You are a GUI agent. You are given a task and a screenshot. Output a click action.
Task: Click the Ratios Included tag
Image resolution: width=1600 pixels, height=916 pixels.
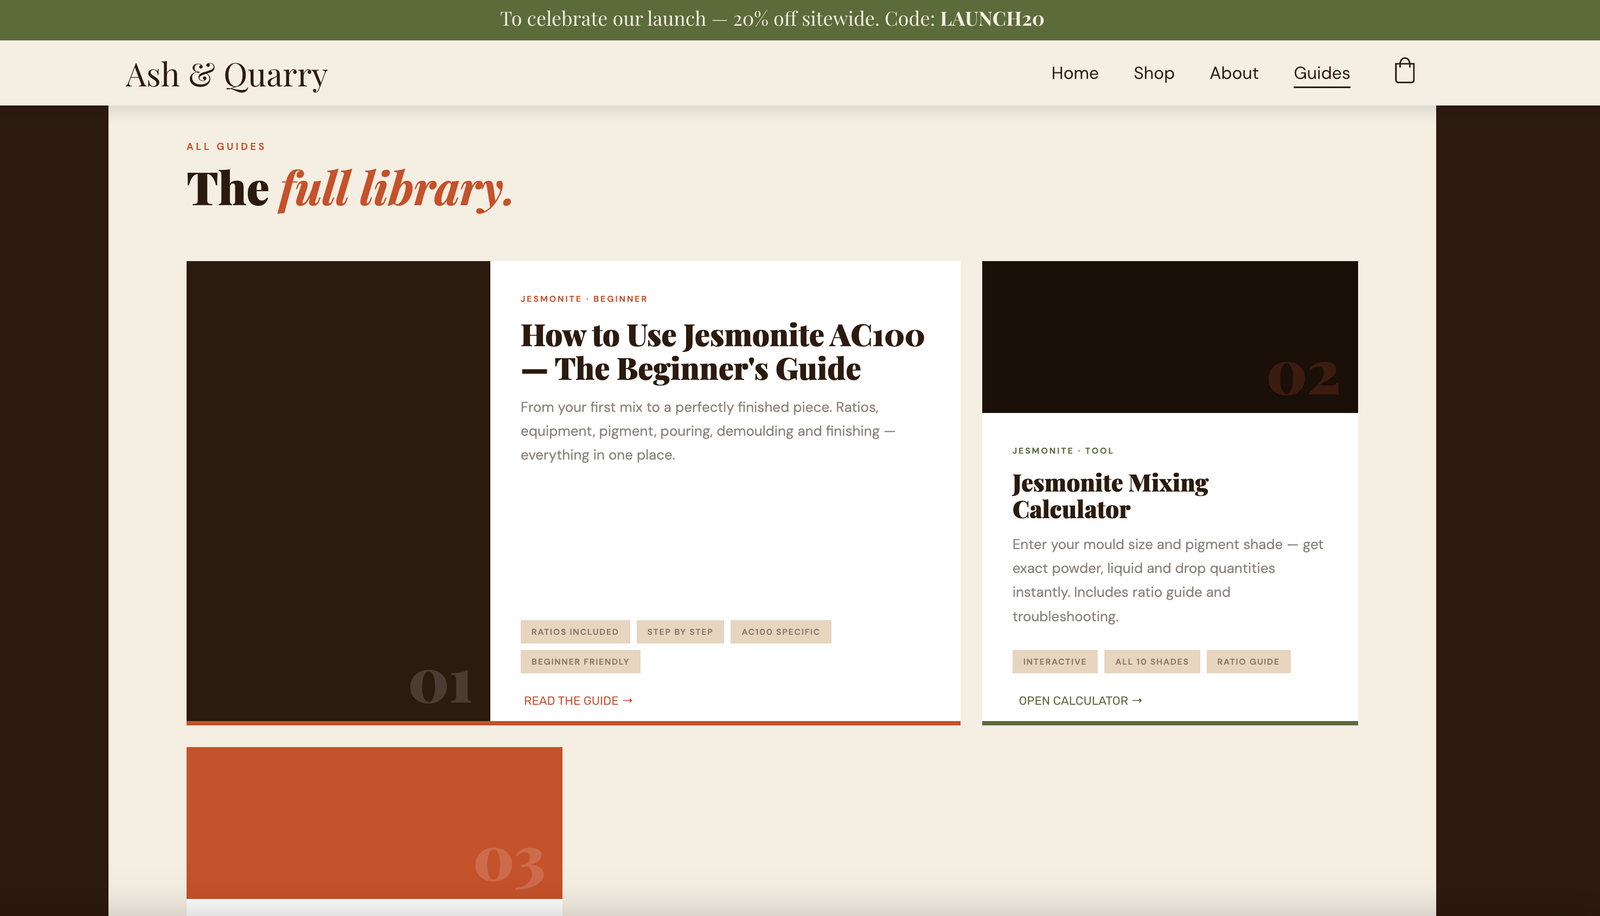[575, 632]
